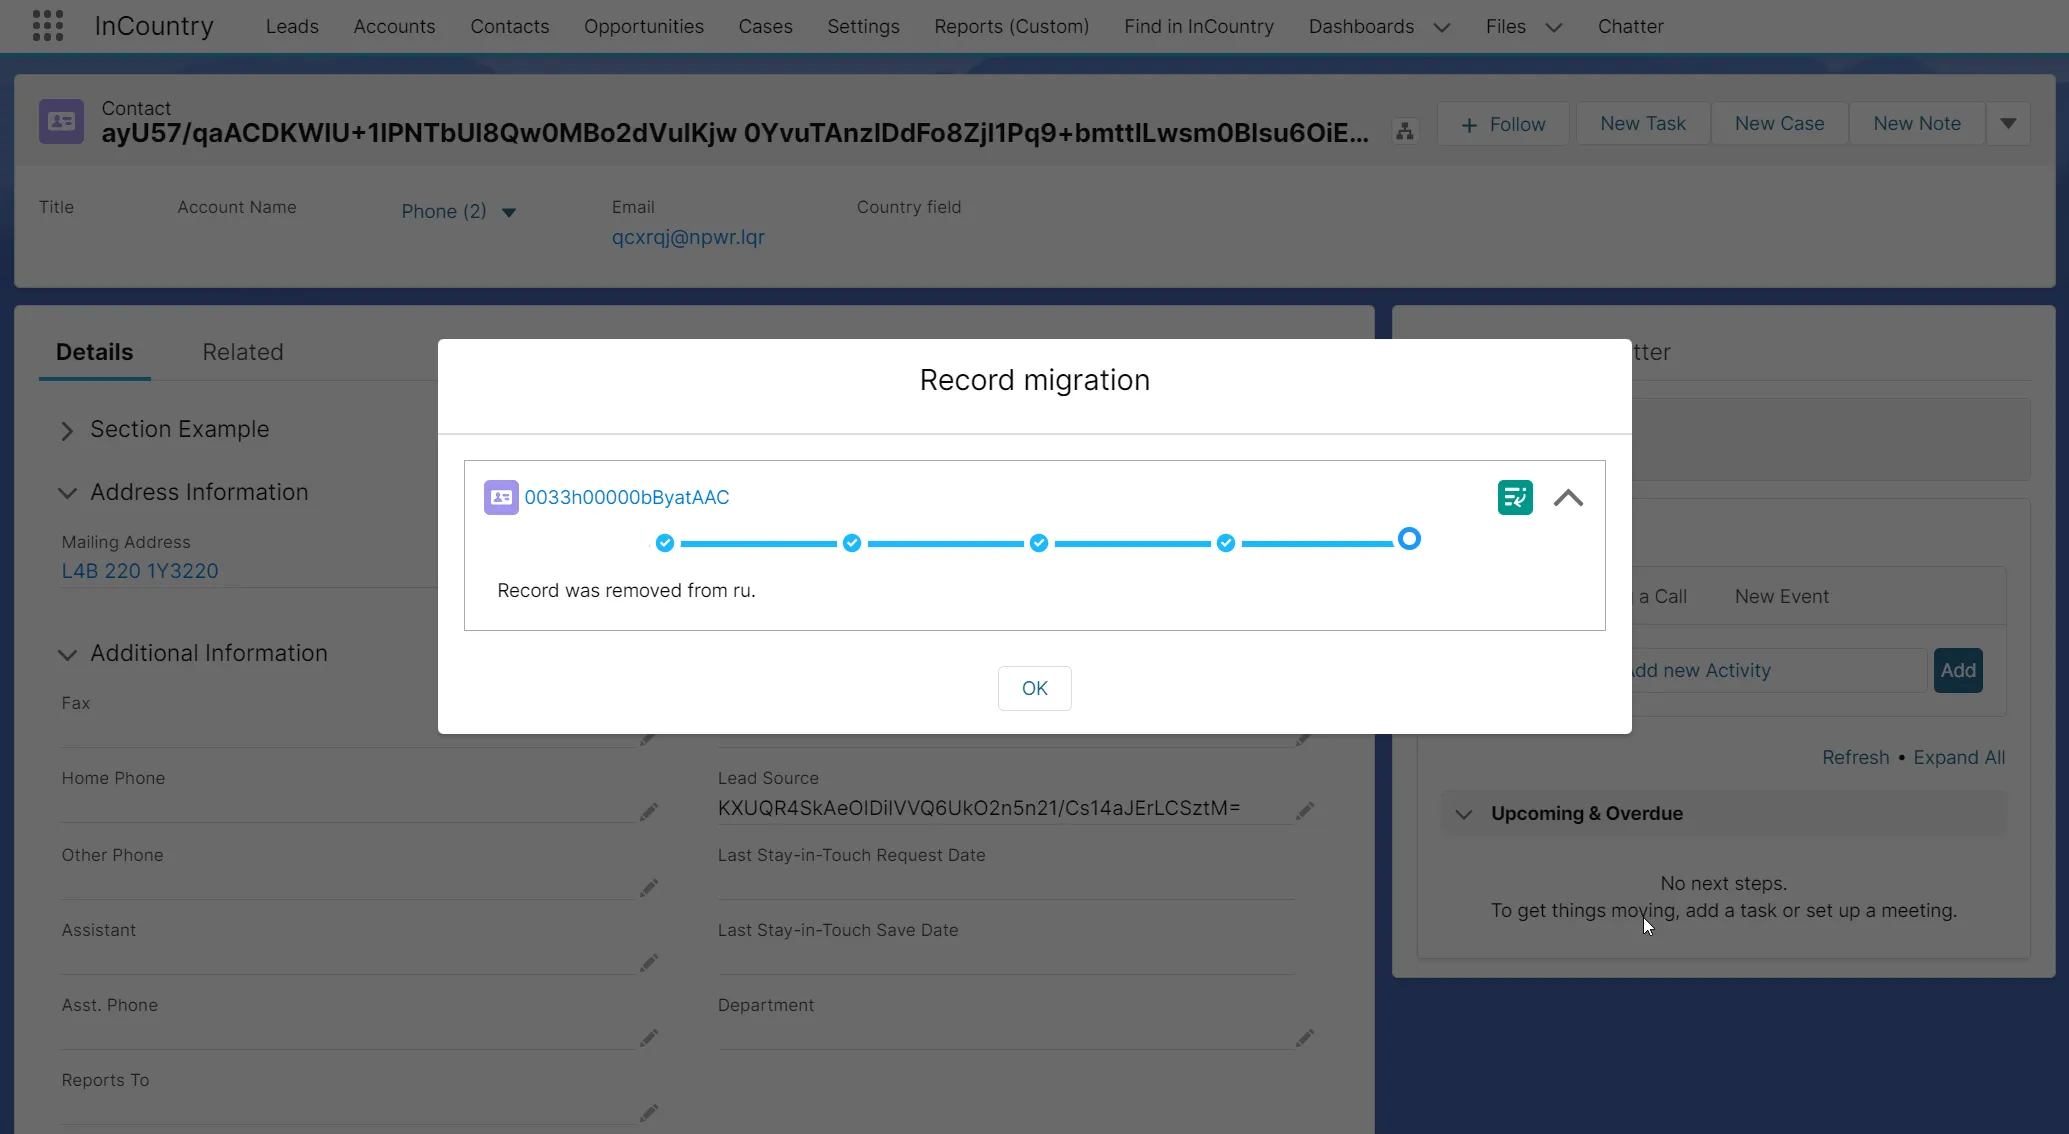Image resolution: width=2069 pixels, height=1134 pixels.
Task: Switch to the Related tab
Action: [x=241, y=352]
